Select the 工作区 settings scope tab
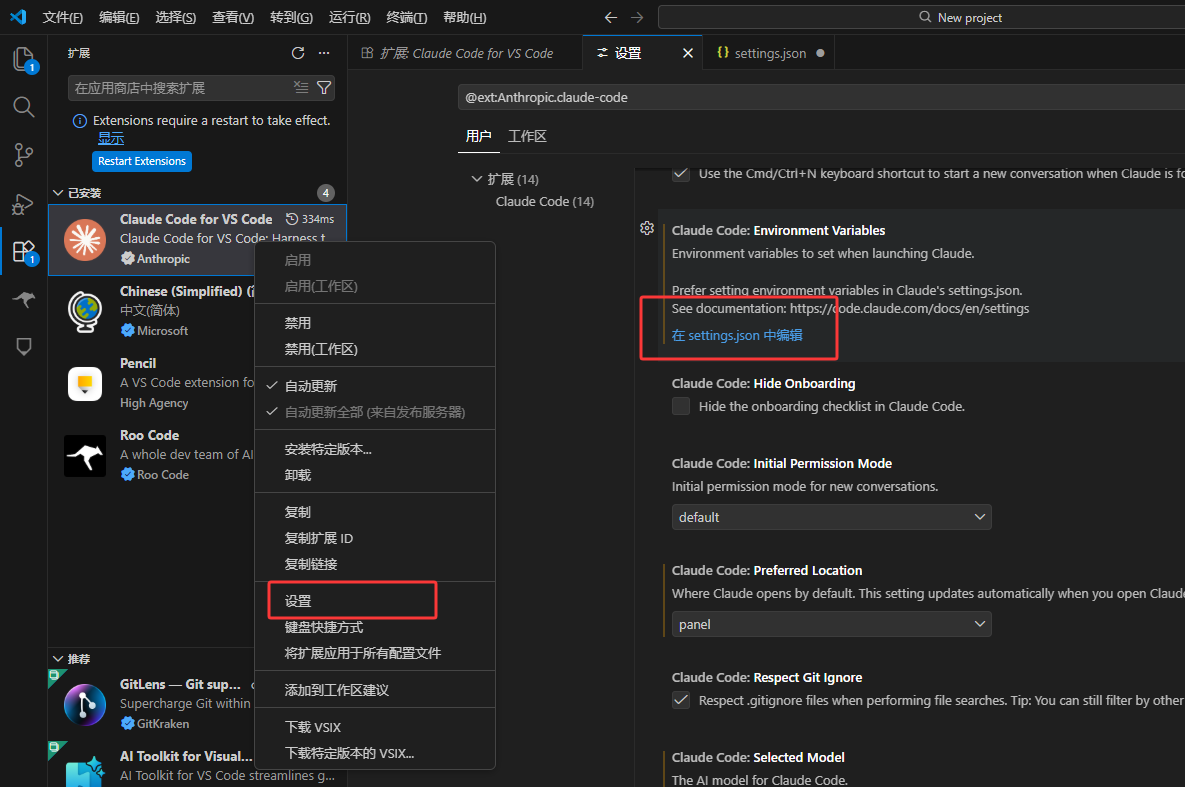Screen dimensions: 1185x787 coord(527,136)
